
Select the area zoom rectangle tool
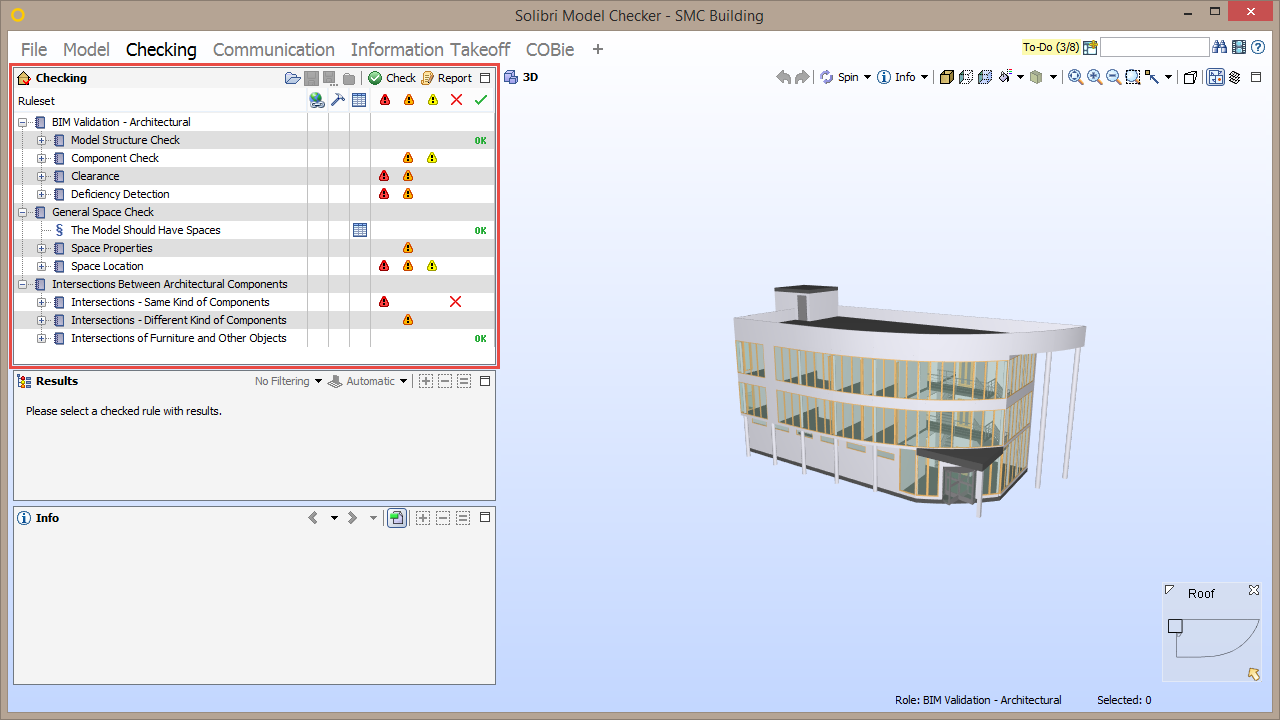pyautogui.click(x=1132, y=77)
